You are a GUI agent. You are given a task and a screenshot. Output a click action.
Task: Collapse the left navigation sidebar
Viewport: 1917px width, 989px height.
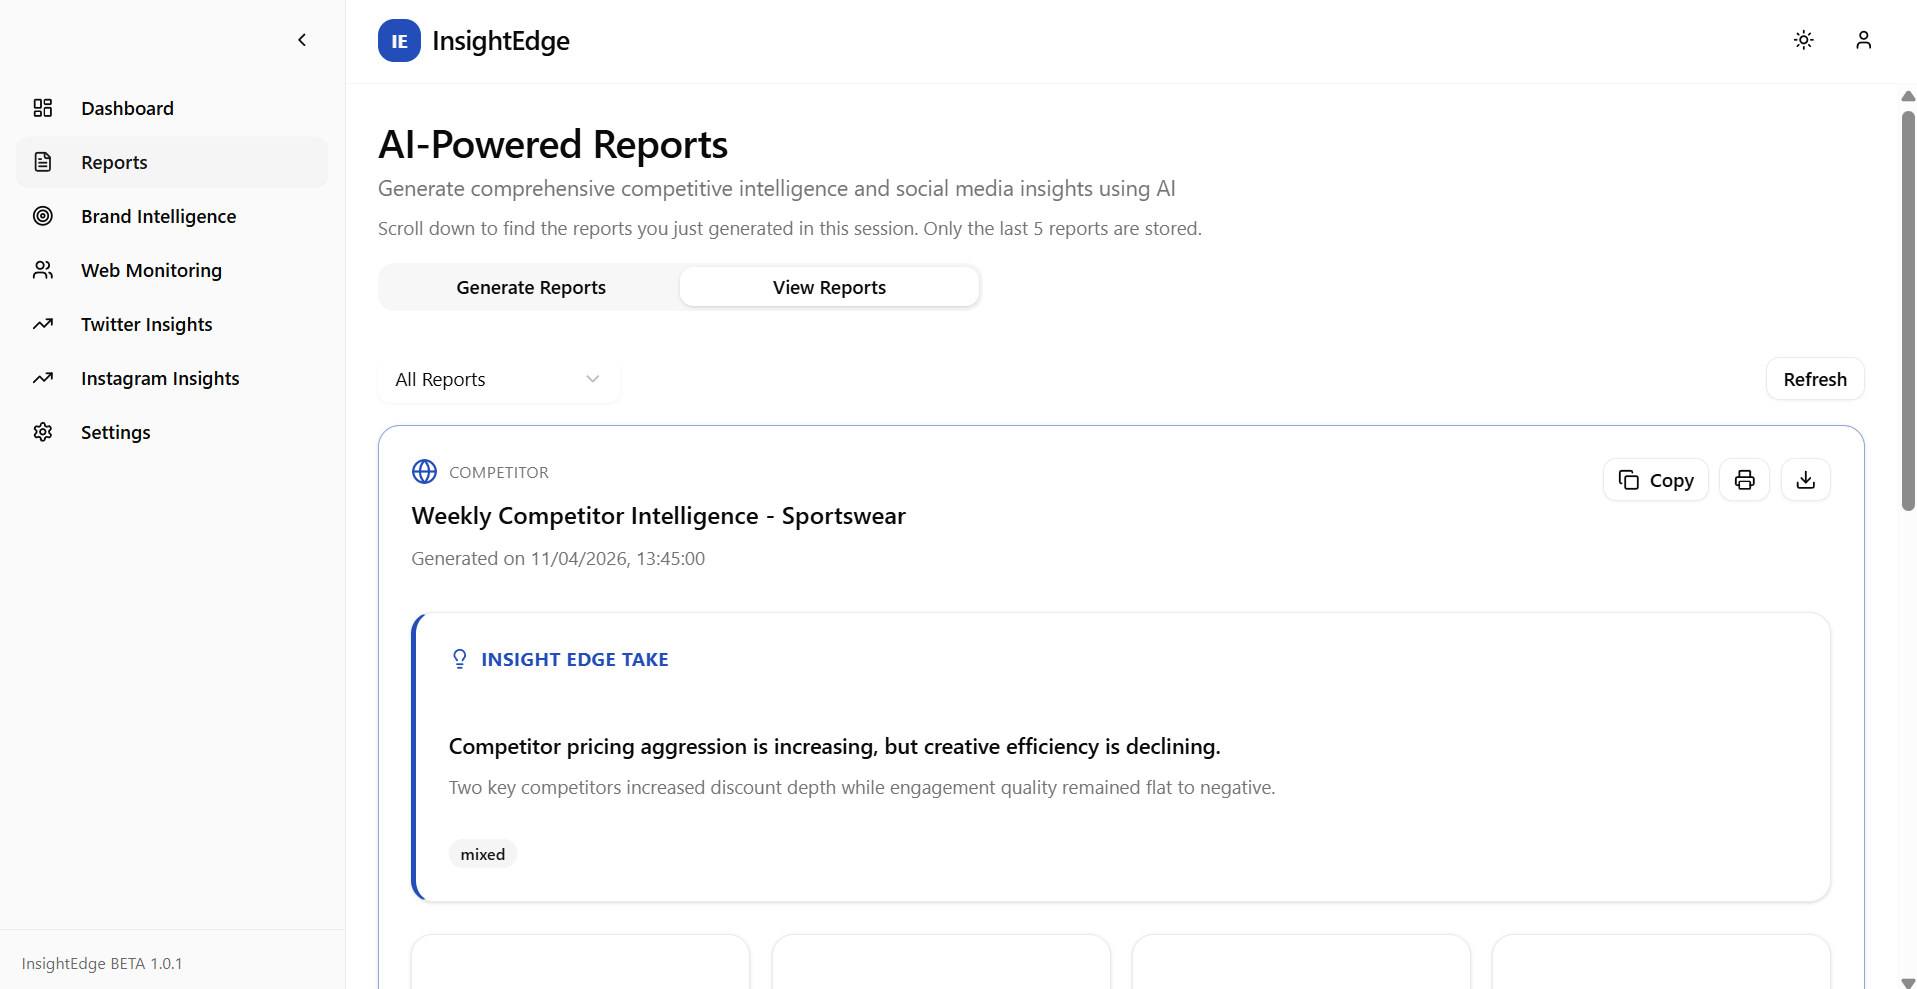point(302,40)
